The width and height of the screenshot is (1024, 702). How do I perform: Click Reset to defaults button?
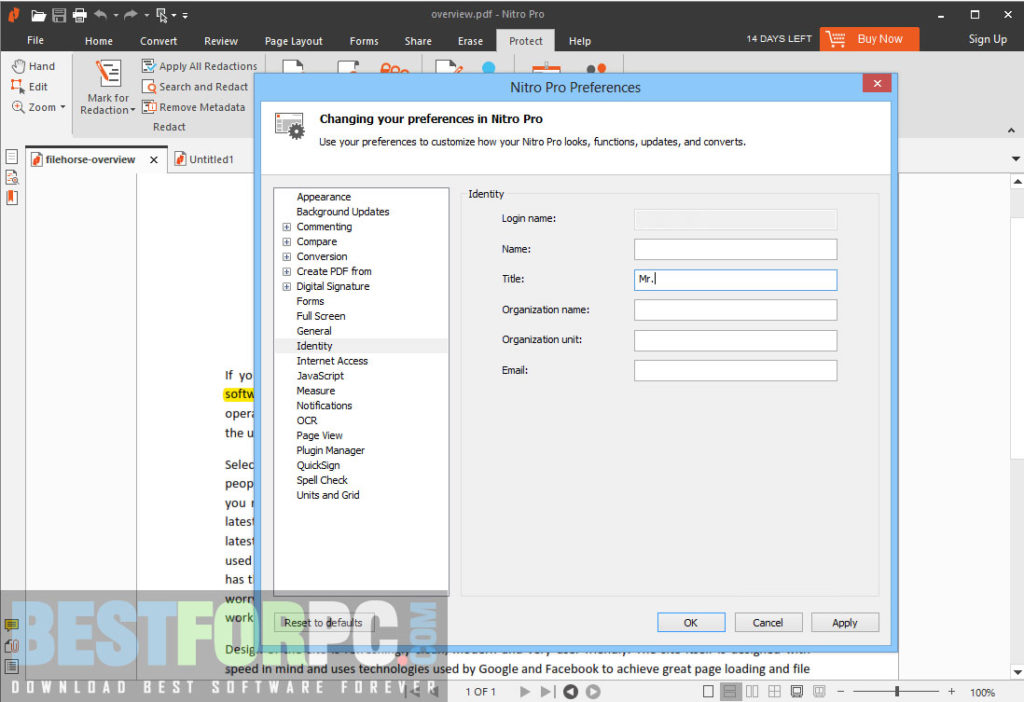323,622
